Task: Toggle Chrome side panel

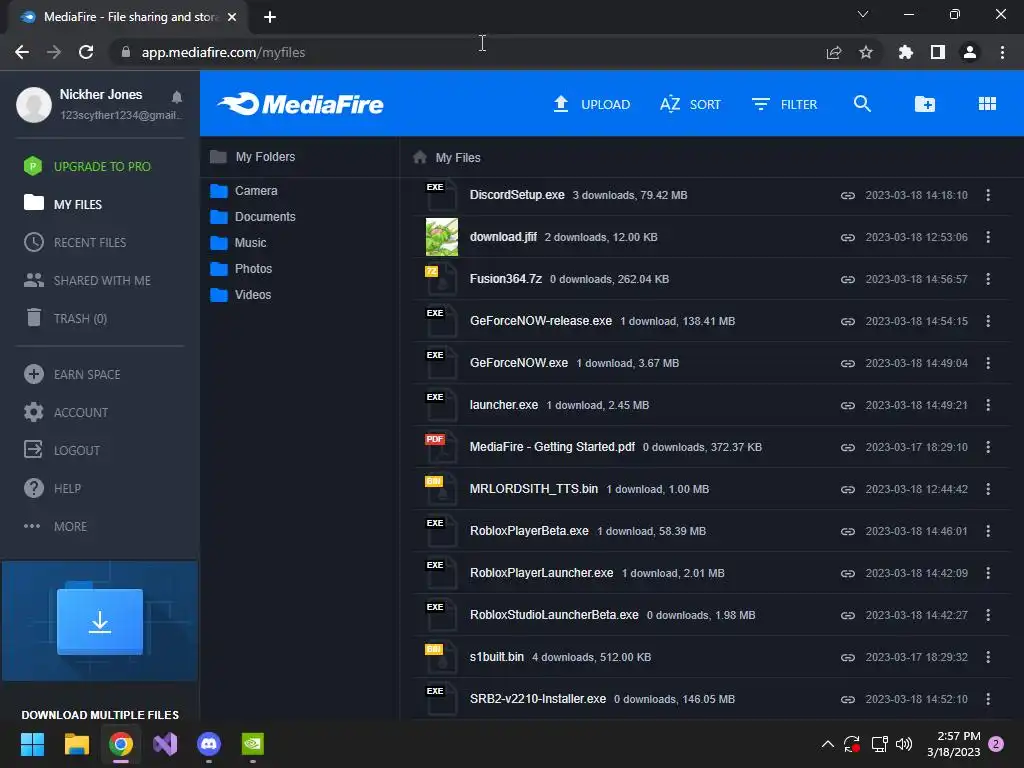Action: click(937, 52)
